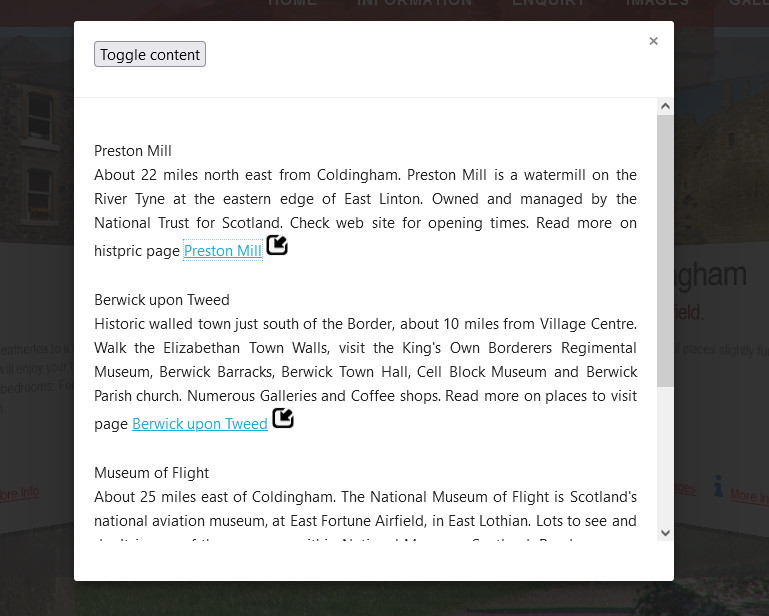Click the Toggle content button
Image resolution: width=769 pixels, height=616 pixels.
[x=150, y=55]
